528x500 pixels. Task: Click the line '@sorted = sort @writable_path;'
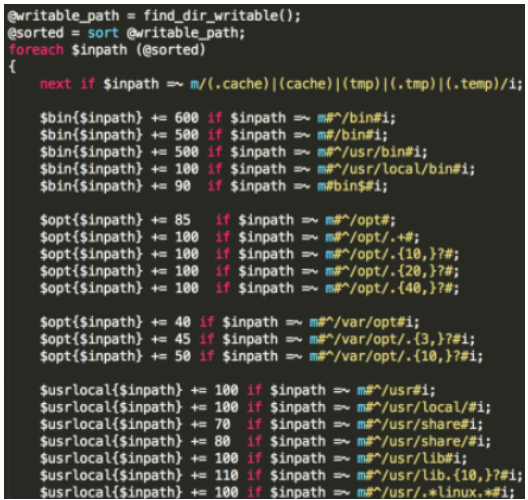(x=126, y=33)
